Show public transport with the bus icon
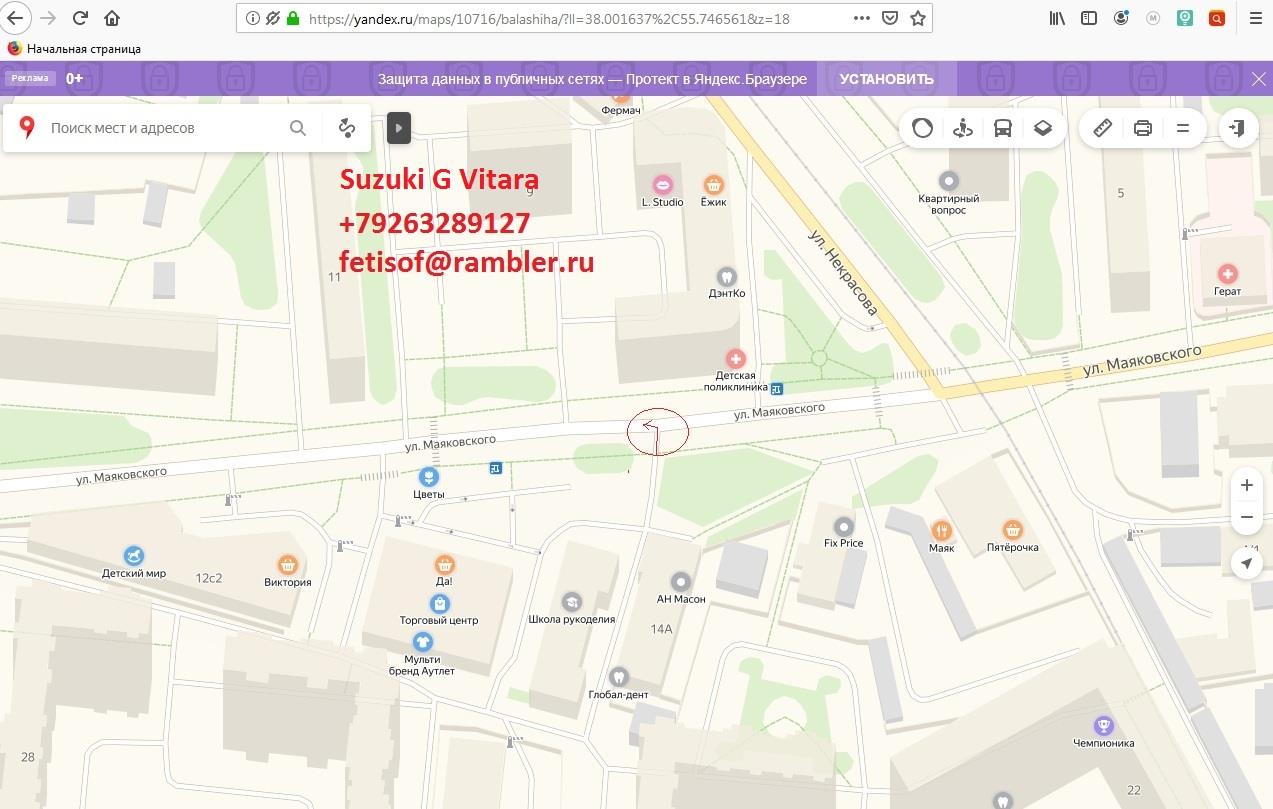This screenshot has height=809, width=1273. click(1003, 128)
